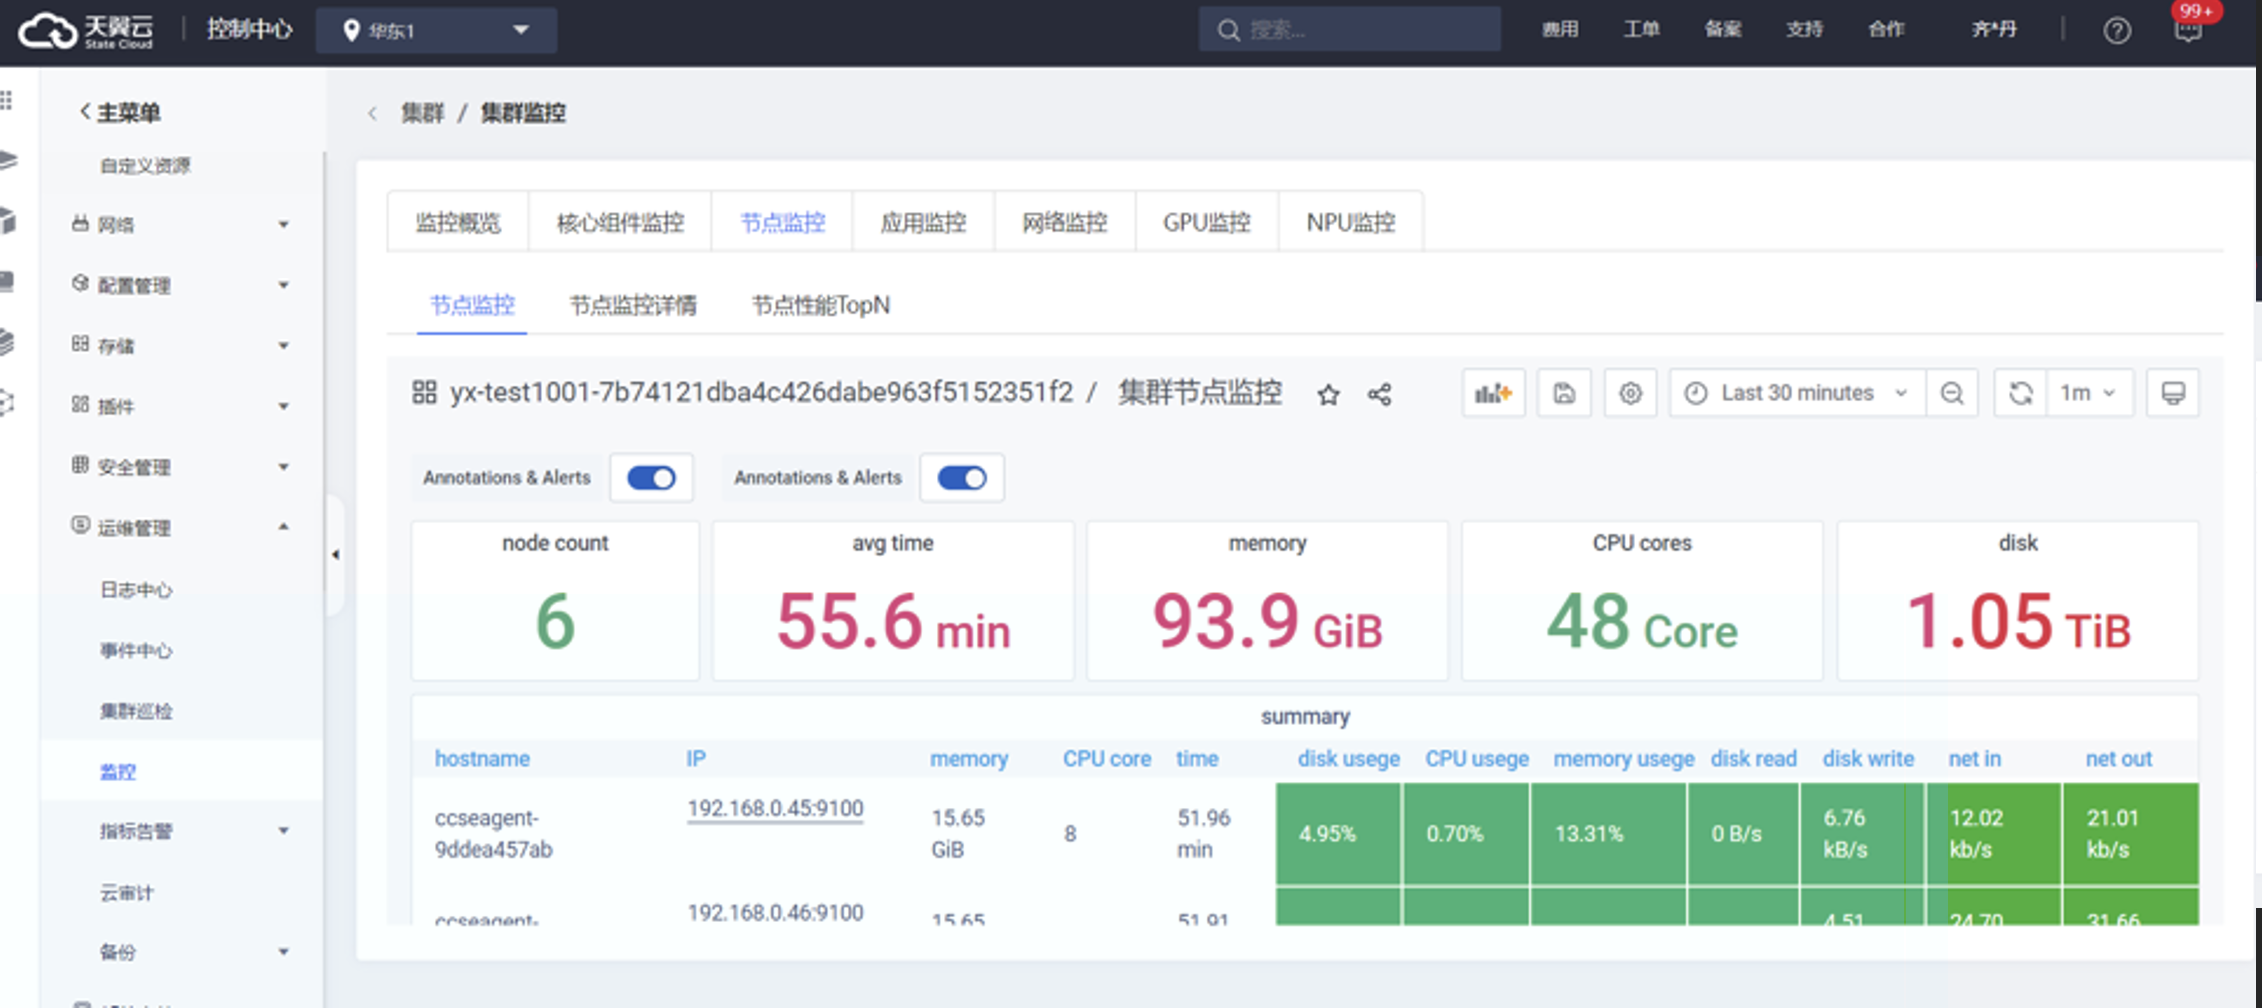Click the 4.95% disk usage cell

(1338, 834)
